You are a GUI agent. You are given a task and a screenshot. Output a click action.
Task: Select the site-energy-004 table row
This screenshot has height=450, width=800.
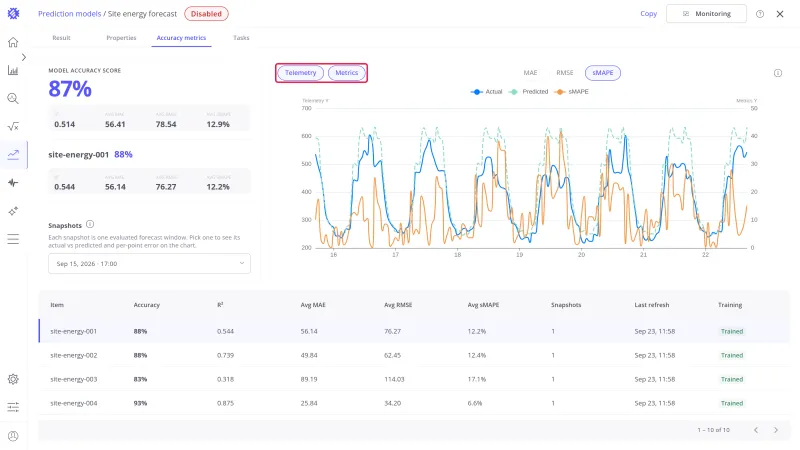point(414,403)
